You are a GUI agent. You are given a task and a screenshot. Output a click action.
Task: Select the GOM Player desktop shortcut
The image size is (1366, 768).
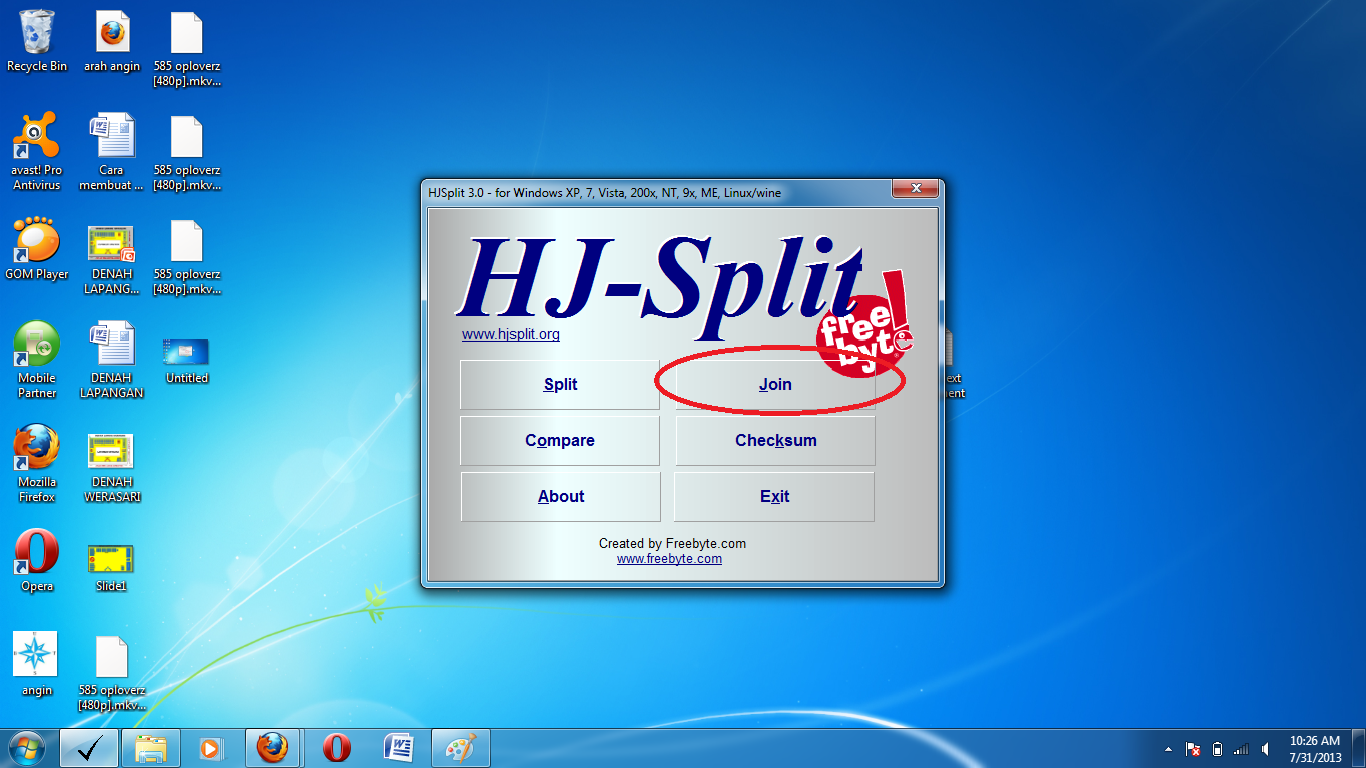click(37, 250)
